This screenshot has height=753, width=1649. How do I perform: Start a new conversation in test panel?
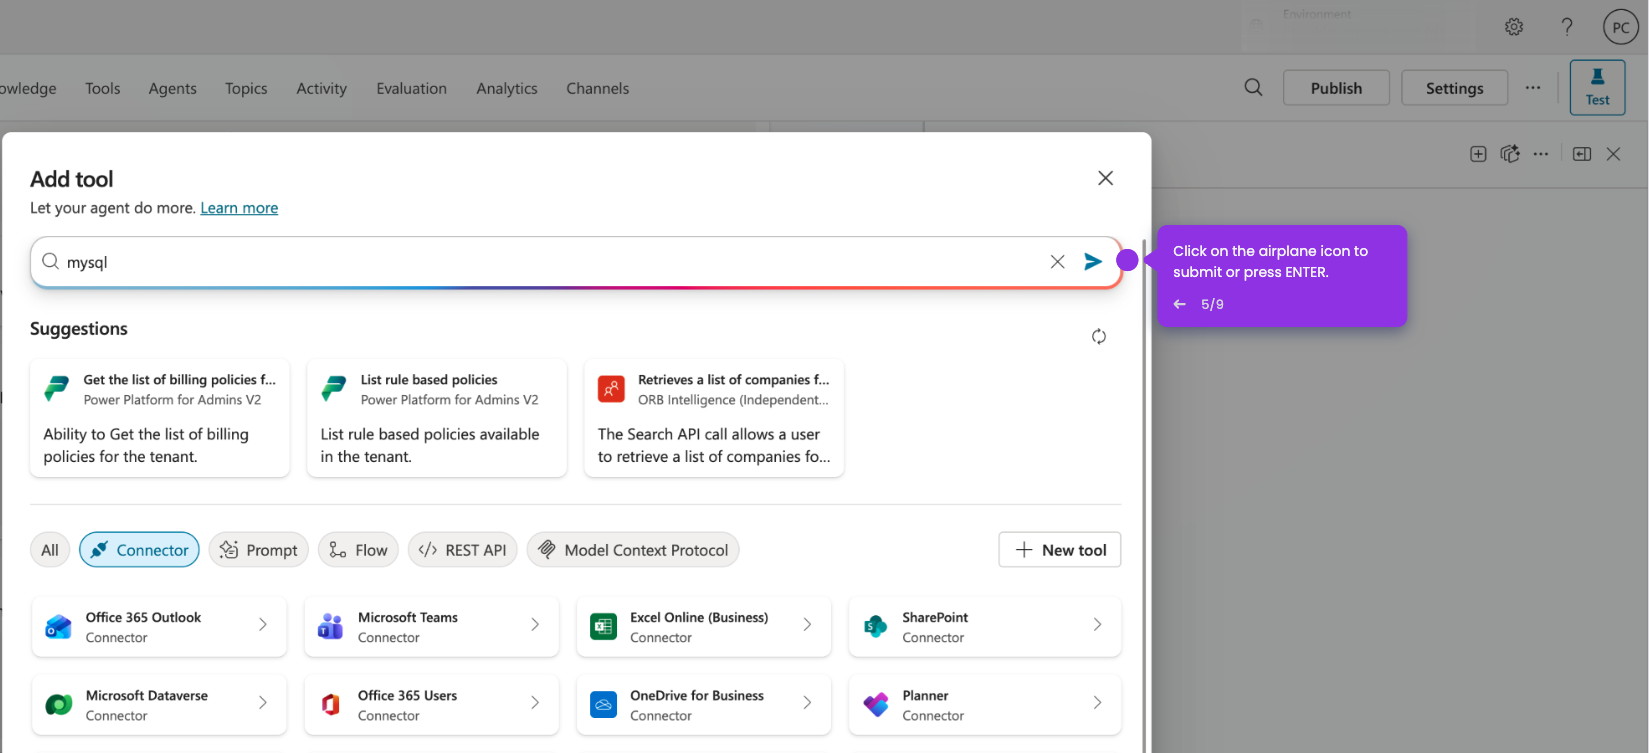[1478, 154]
